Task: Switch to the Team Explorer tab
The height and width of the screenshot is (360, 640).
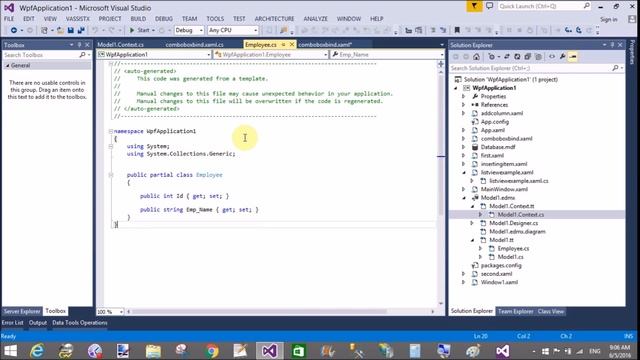Action: pyautogui.click(x=515, y=311)
